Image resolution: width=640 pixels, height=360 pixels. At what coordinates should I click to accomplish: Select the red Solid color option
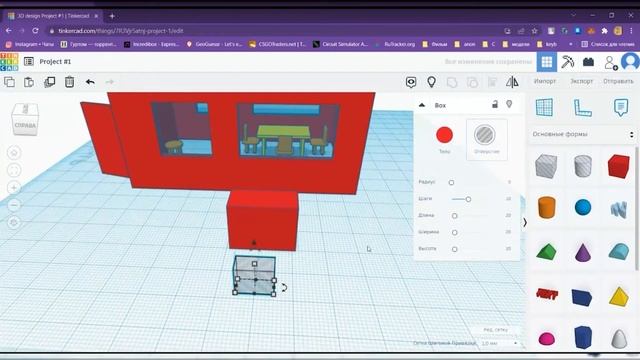click(x=444, y=135)
